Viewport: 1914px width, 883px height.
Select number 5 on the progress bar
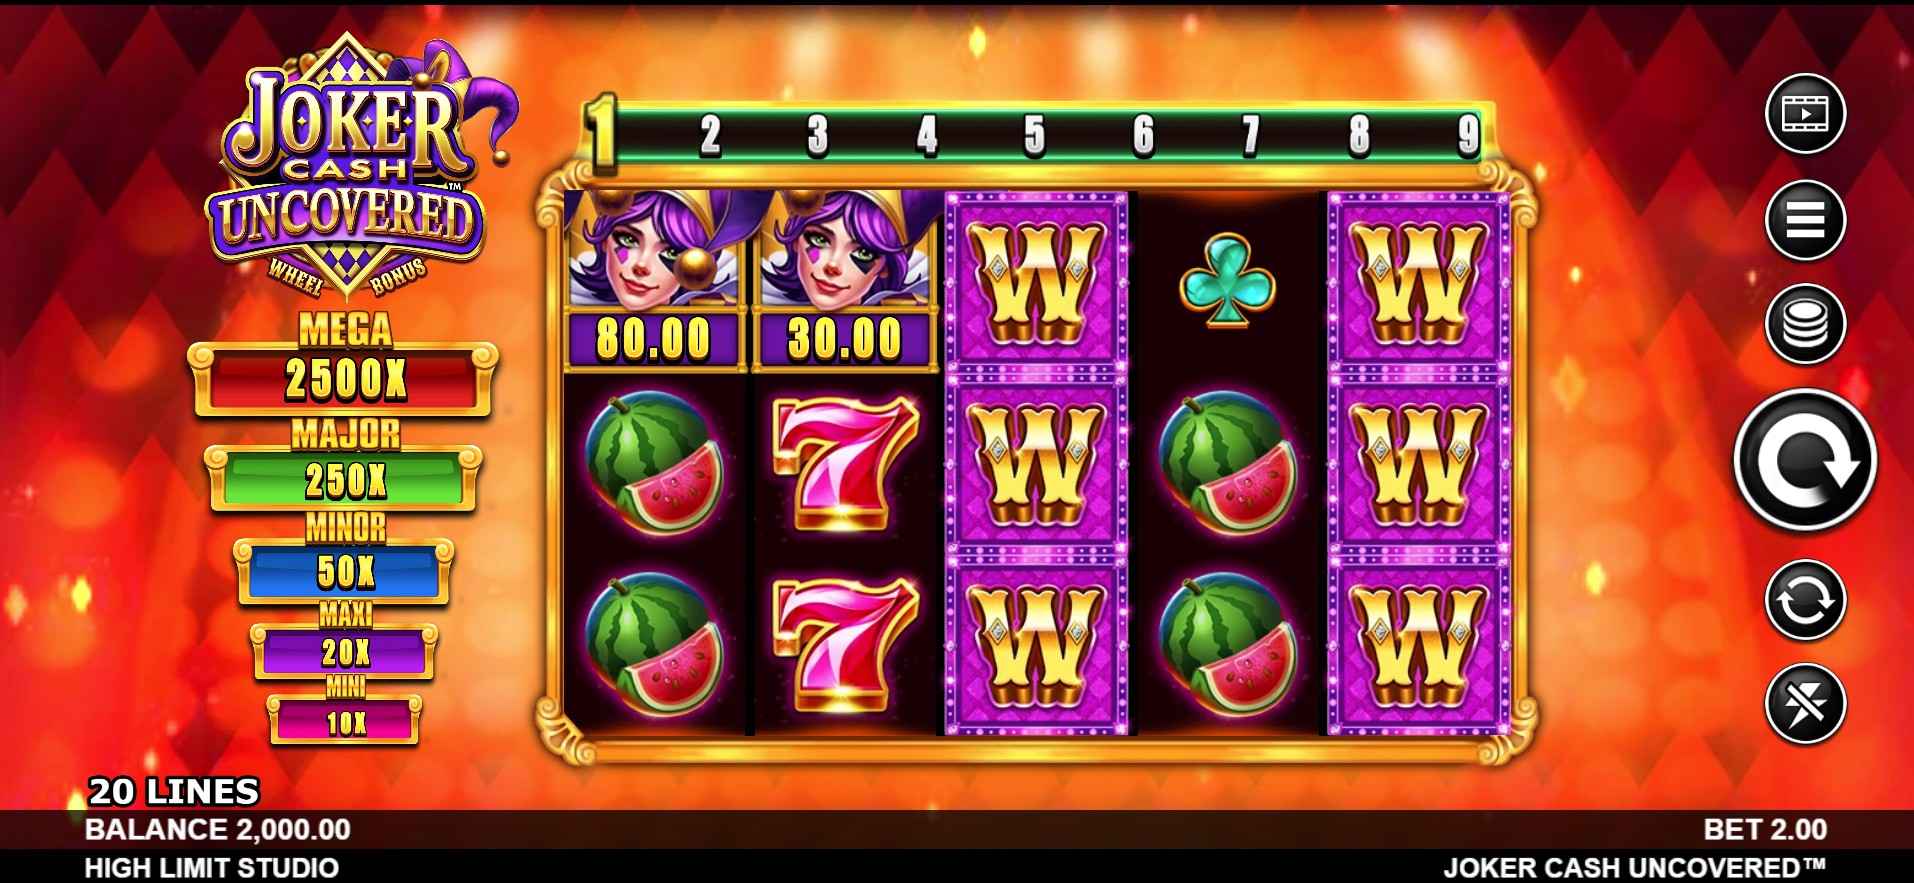coord(1034,136)
